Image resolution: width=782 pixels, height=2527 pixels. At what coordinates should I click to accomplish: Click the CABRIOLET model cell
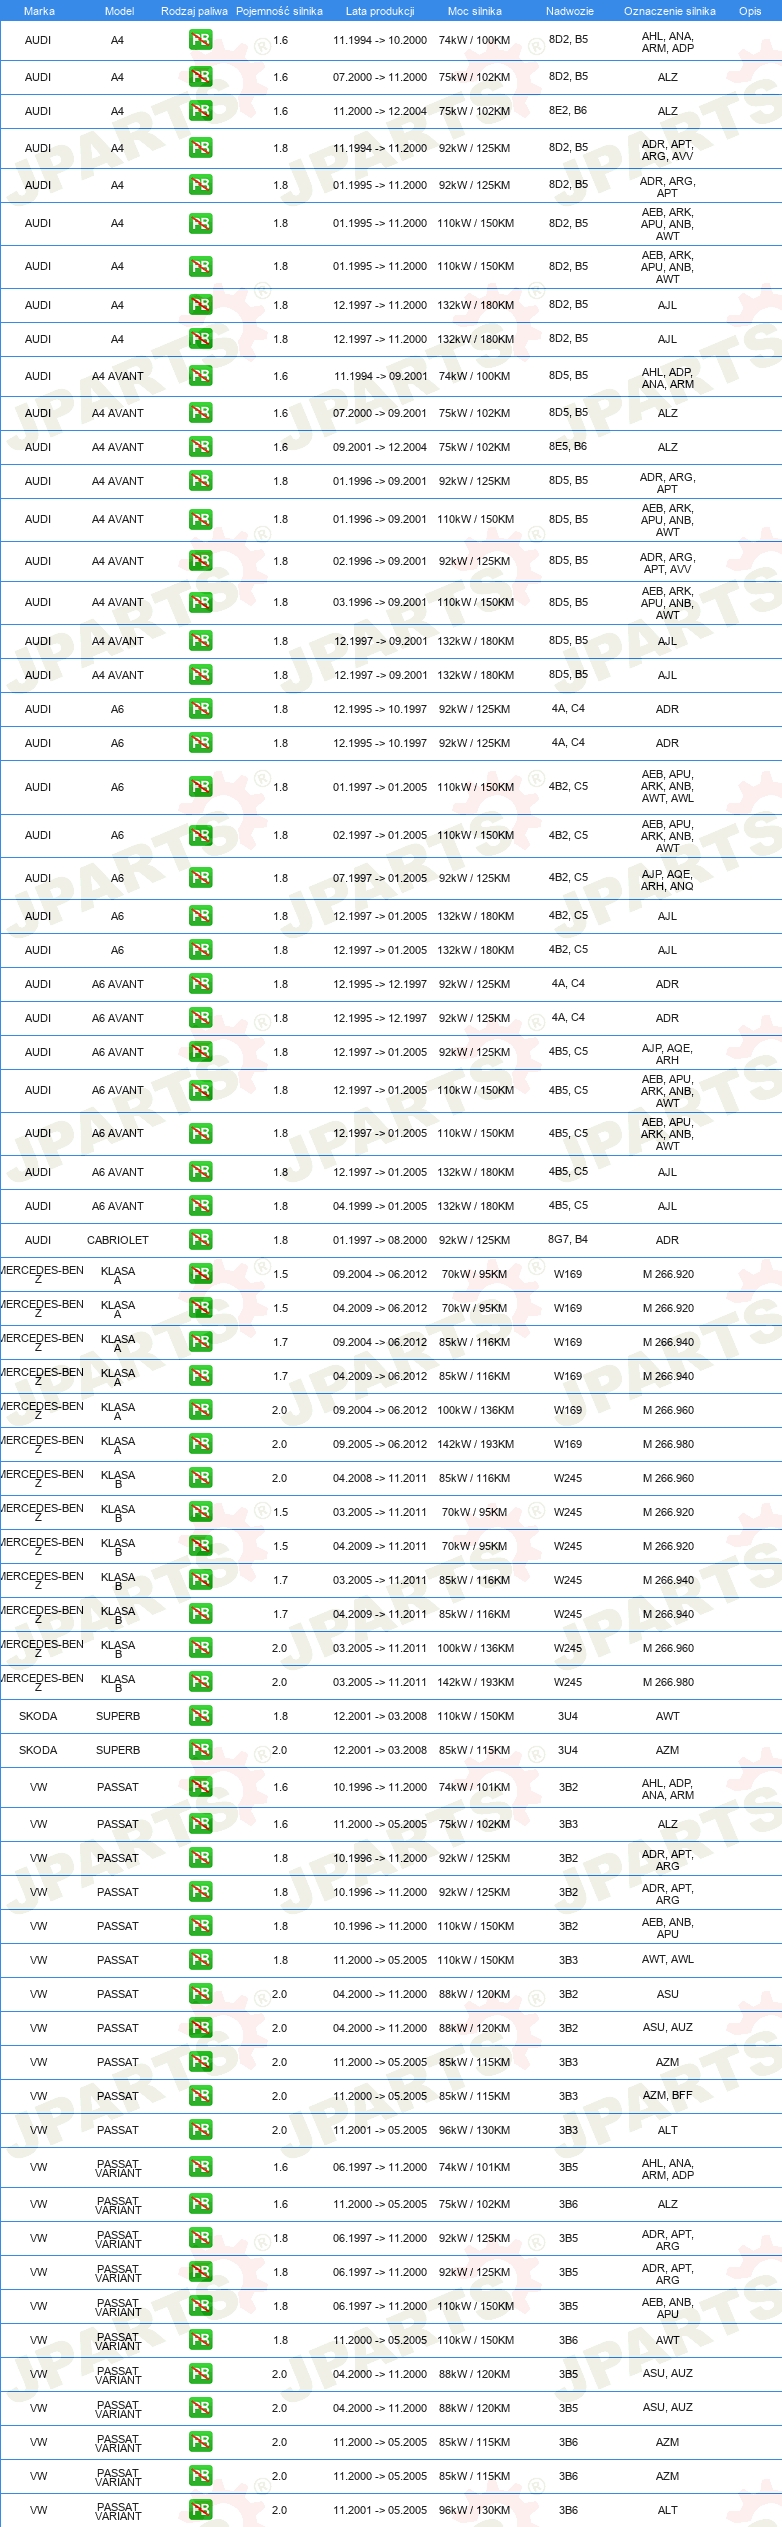tap(118, 1240)
